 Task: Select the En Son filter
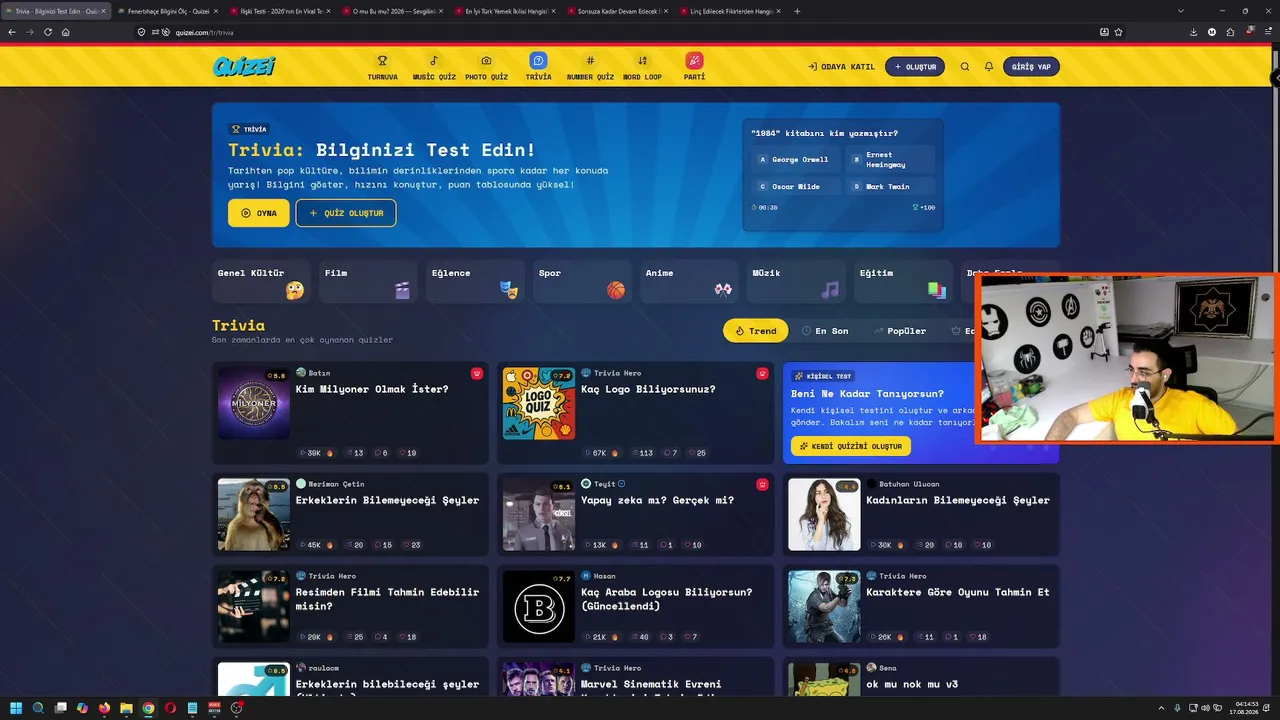point(825,331)
